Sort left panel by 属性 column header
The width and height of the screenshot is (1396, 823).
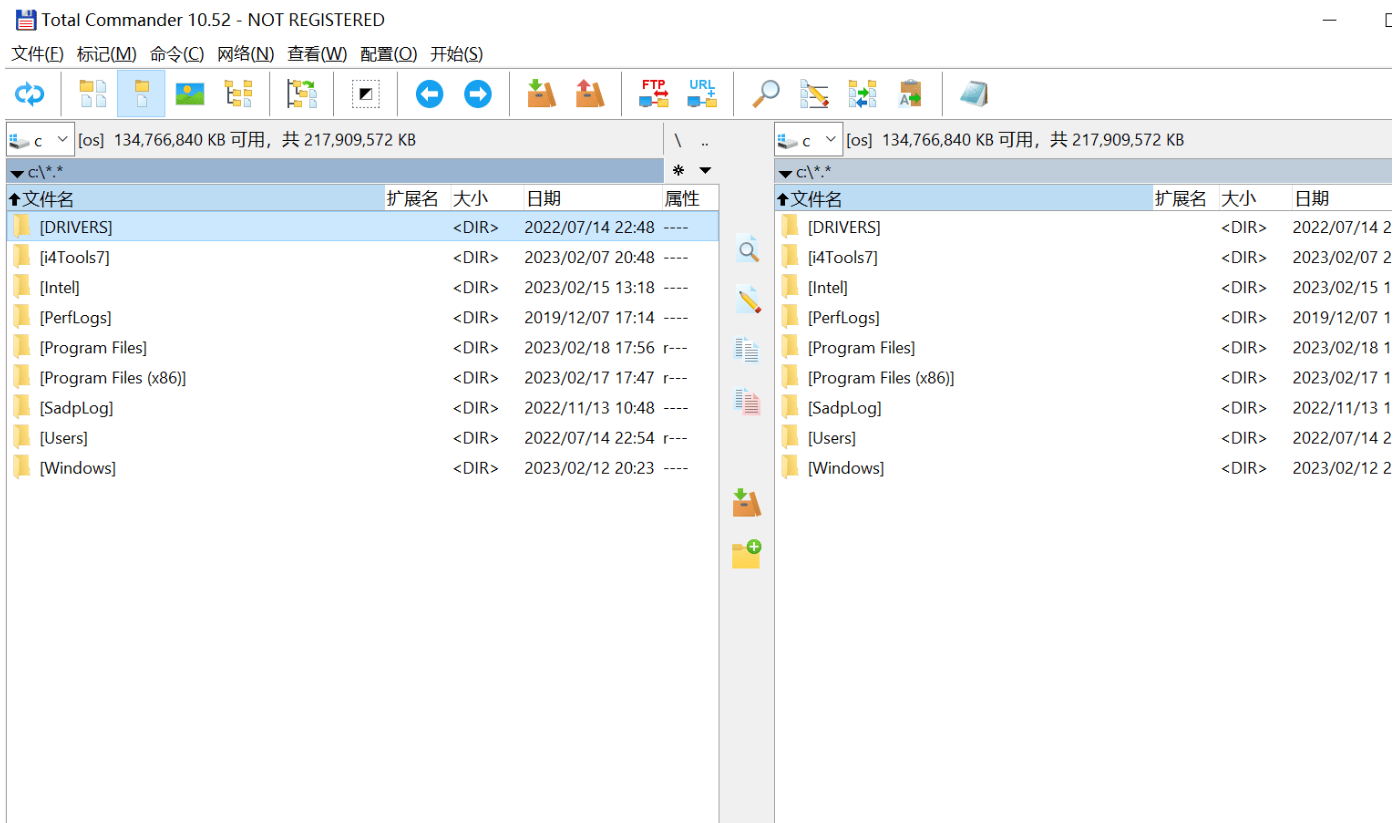click(690, 199)
